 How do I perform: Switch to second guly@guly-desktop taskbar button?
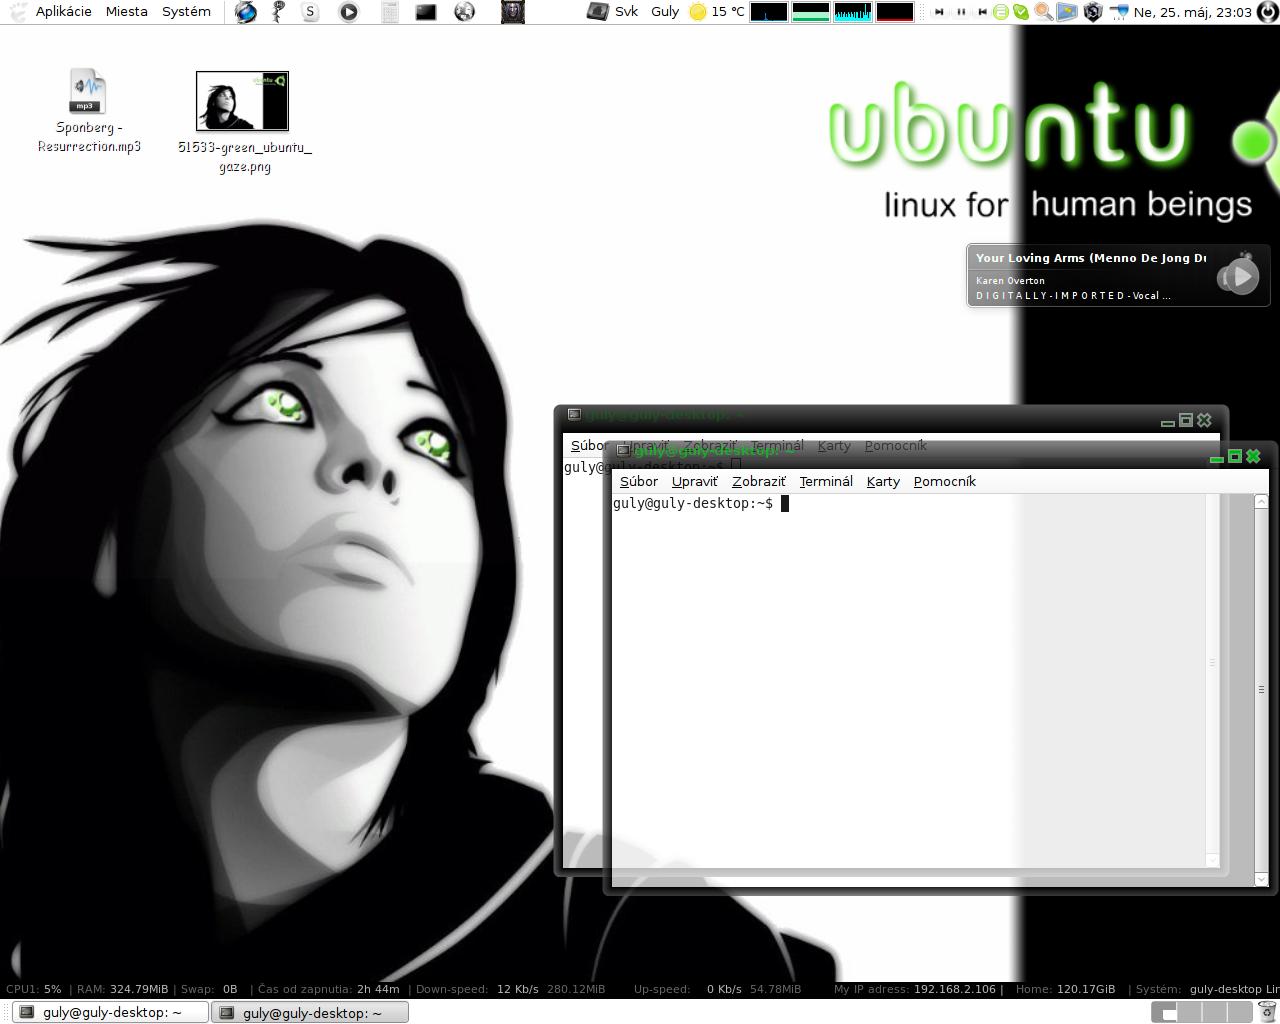pyautogui.click(x=310, y=1012)
